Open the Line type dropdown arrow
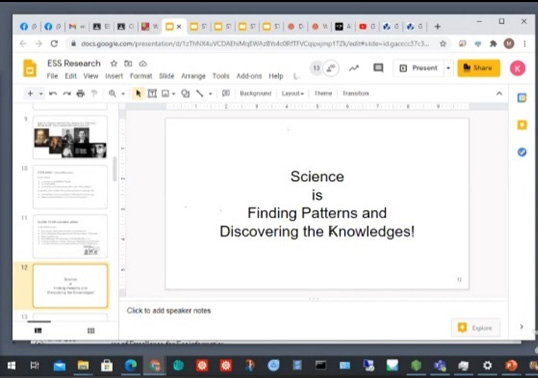 click(x=210, y=94)
